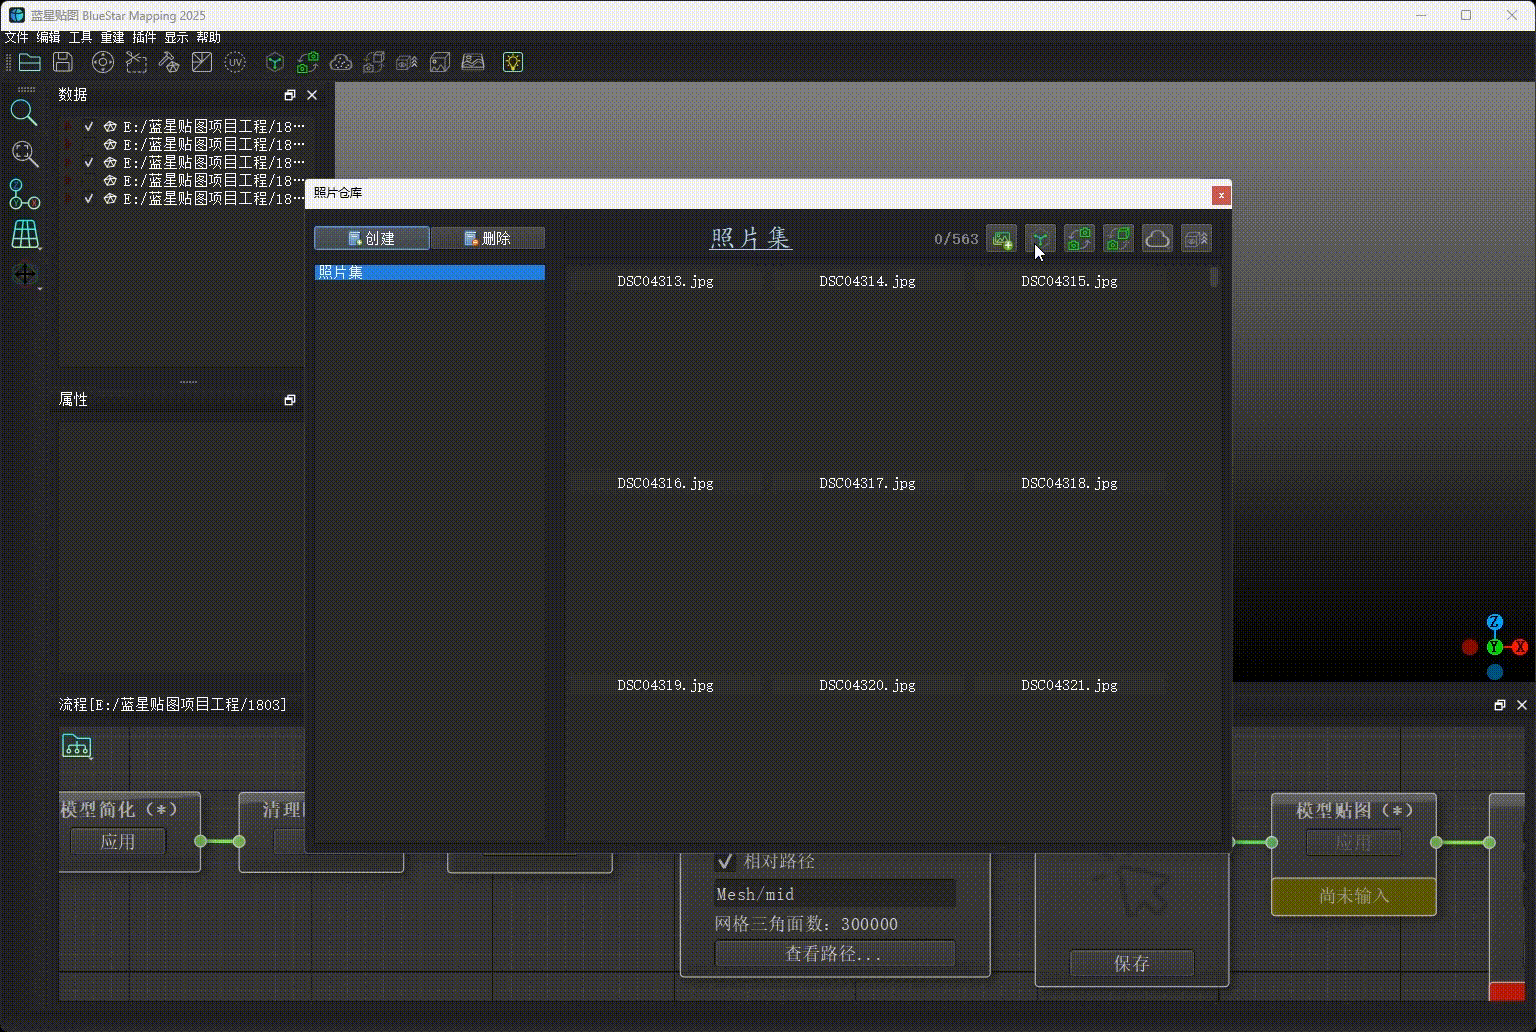Click the landscape map image toolbar icon

point(473,62)
